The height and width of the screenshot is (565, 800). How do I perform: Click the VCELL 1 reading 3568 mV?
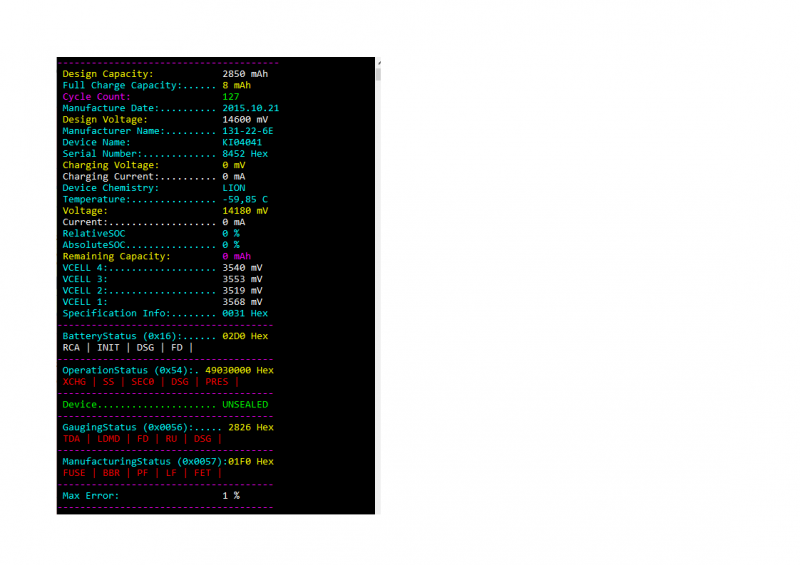242,302
